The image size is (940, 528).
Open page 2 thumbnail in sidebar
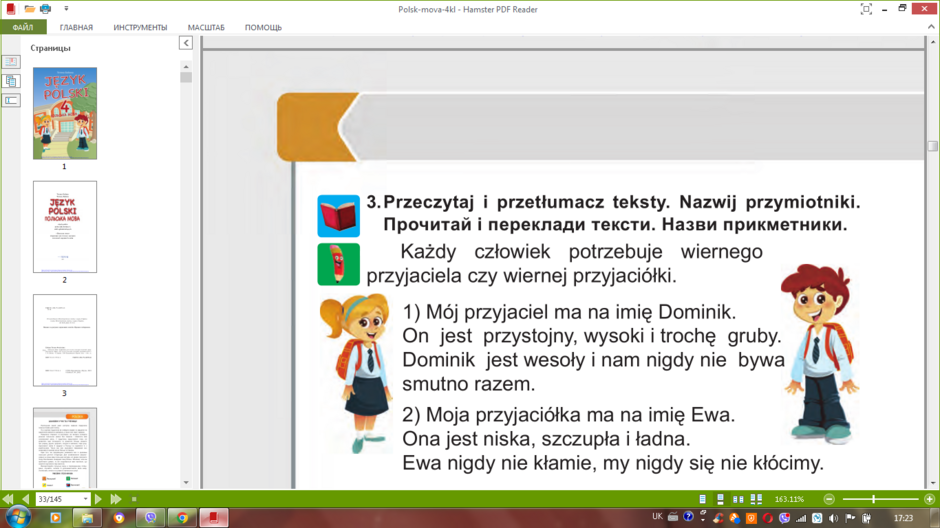pos(65,227)
